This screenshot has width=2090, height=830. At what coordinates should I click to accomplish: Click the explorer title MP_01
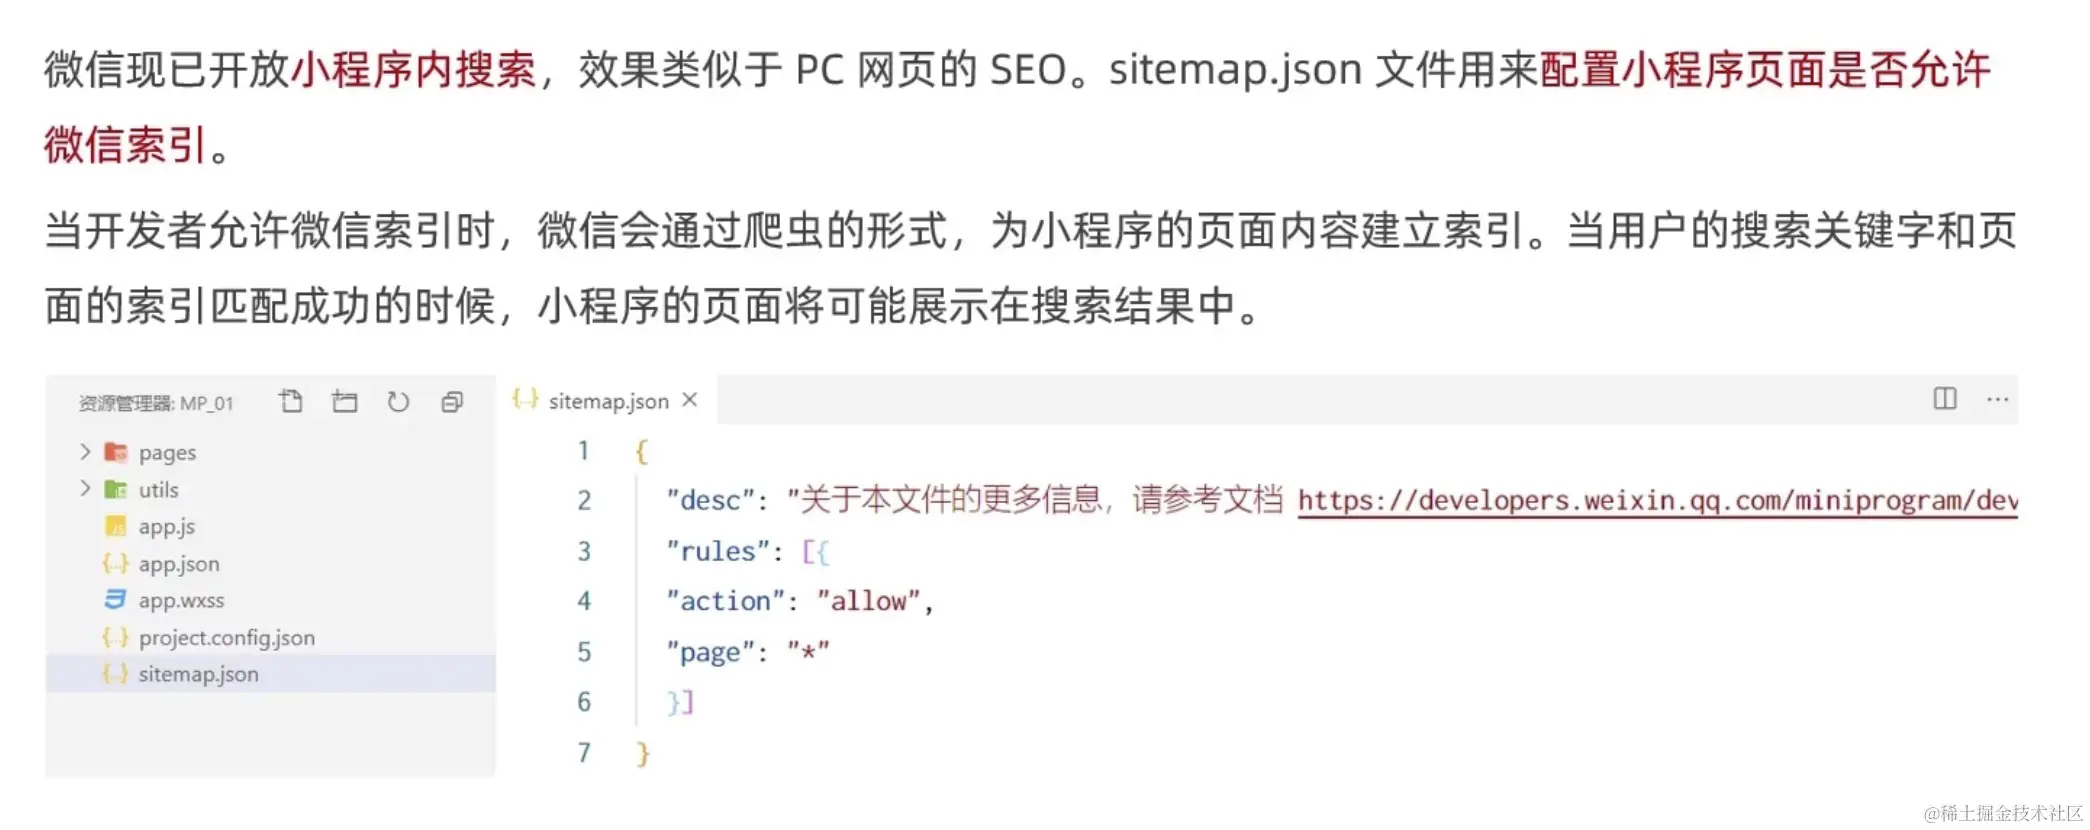click(156, 403)
